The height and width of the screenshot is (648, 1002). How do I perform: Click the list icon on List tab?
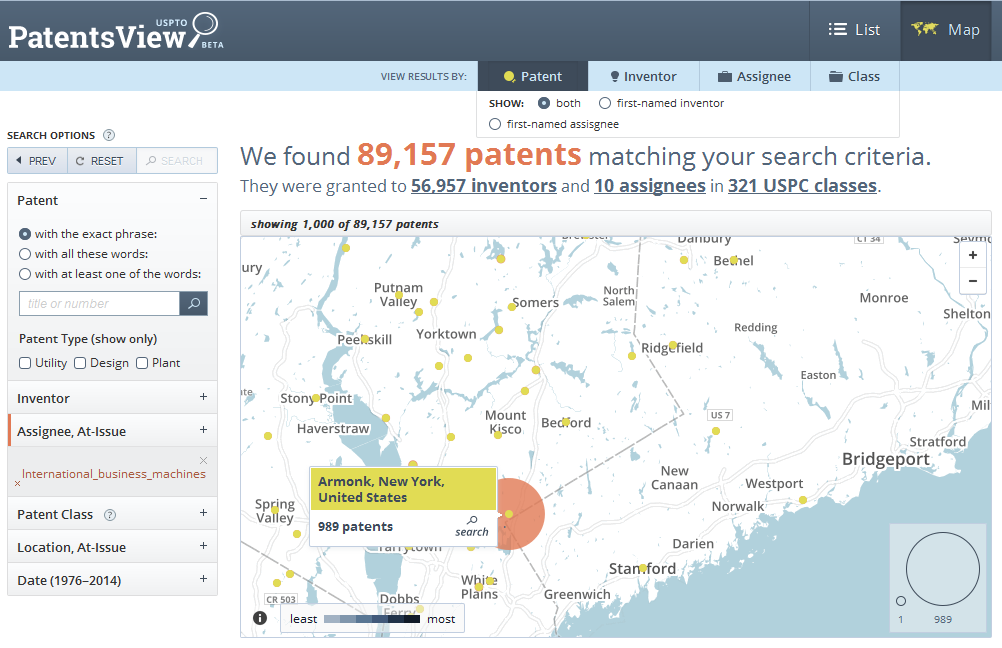[x=837, y=29]
